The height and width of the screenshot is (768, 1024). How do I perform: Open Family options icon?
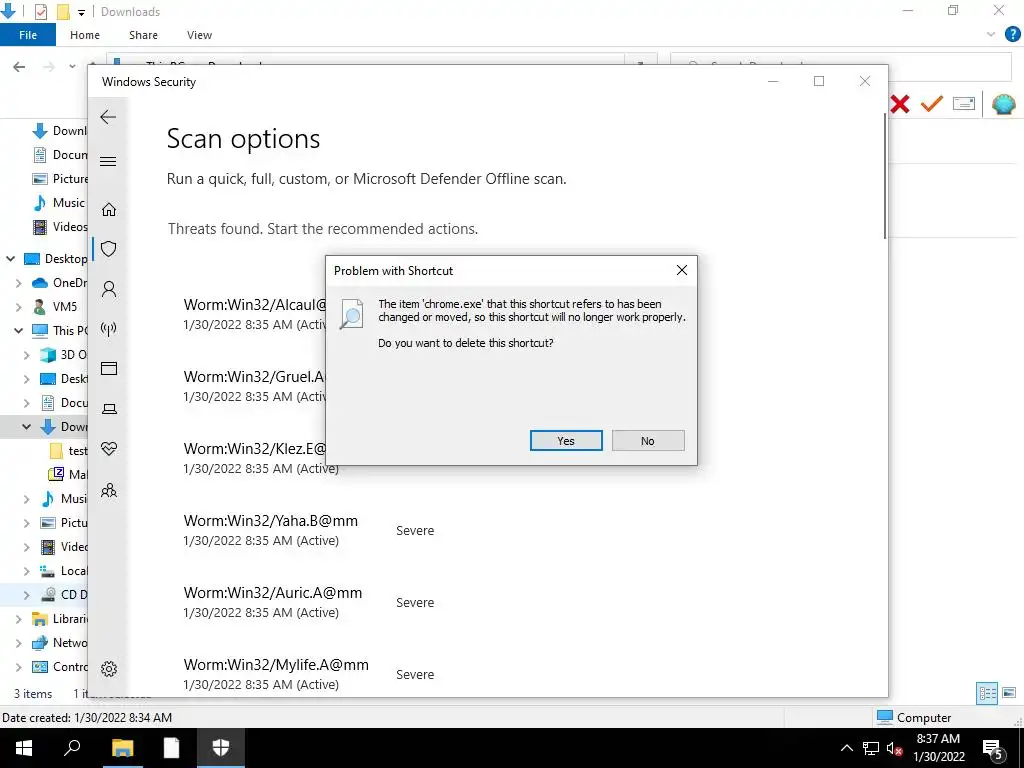coord(109,490)
